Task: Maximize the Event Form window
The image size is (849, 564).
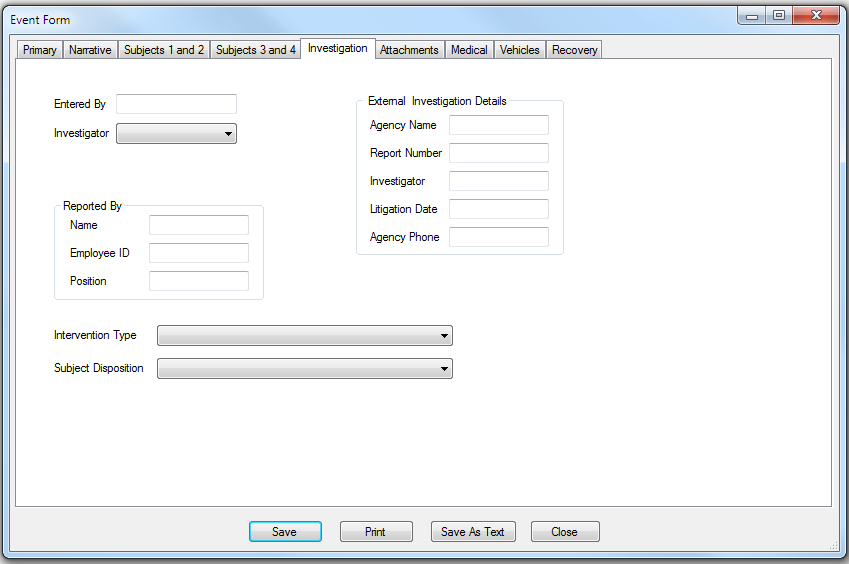Action: tap(779, 15)
